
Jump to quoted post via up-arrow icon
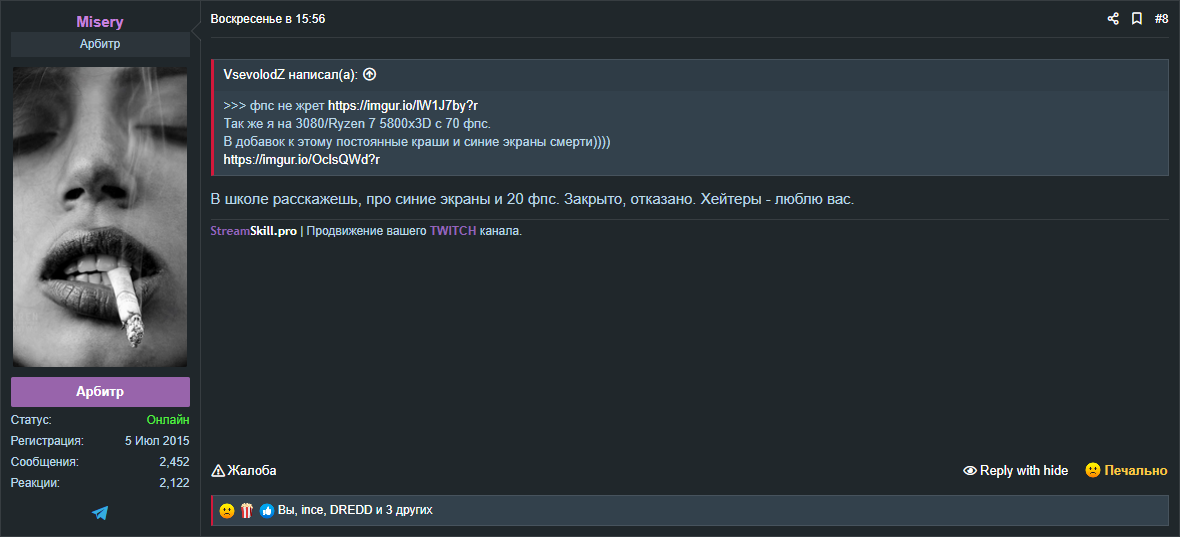tap(369, 74)
